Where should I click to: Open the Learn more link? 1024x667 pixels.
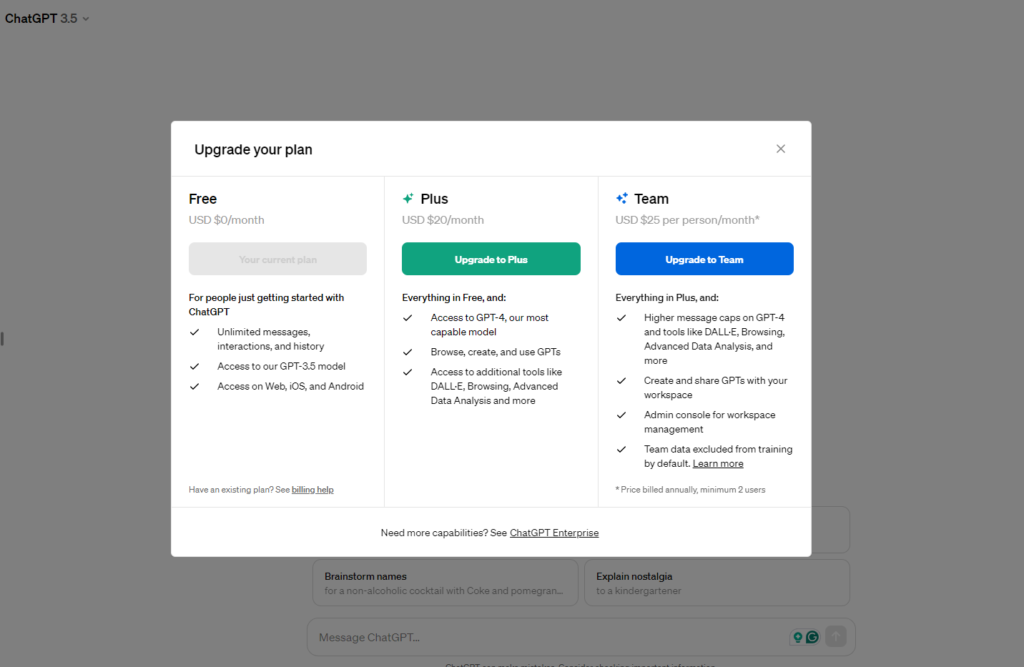pyautogui.click(x=718, y=464)
